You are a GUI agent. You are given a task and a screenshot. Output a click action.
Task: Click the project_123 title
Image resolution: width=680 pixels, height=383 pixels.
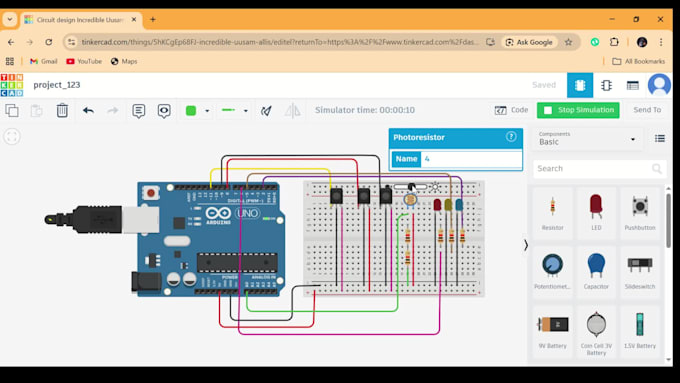[57, 85]
